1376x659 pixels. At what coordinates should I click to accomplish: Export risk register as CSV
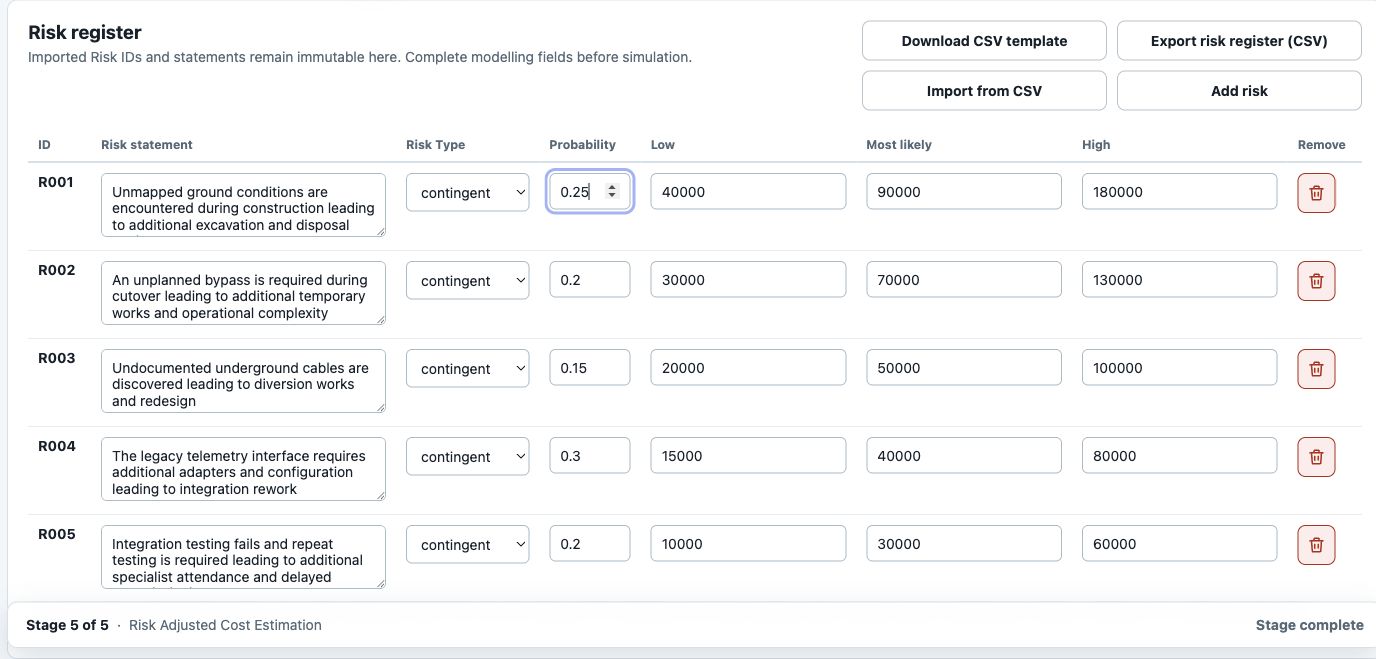coord(1239,41)
